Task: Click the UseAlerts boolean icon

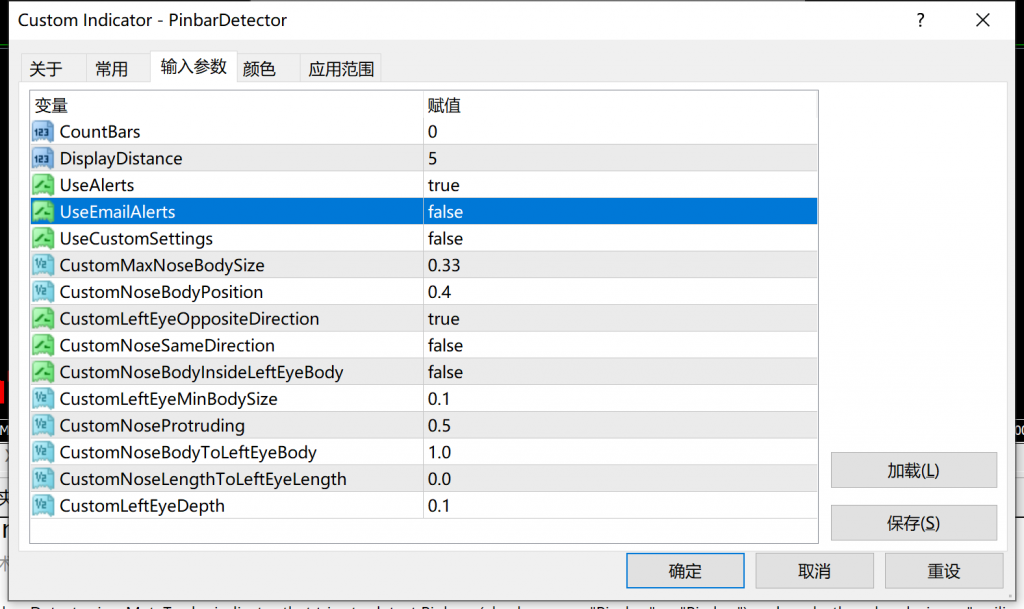Action: pos(43,185)
